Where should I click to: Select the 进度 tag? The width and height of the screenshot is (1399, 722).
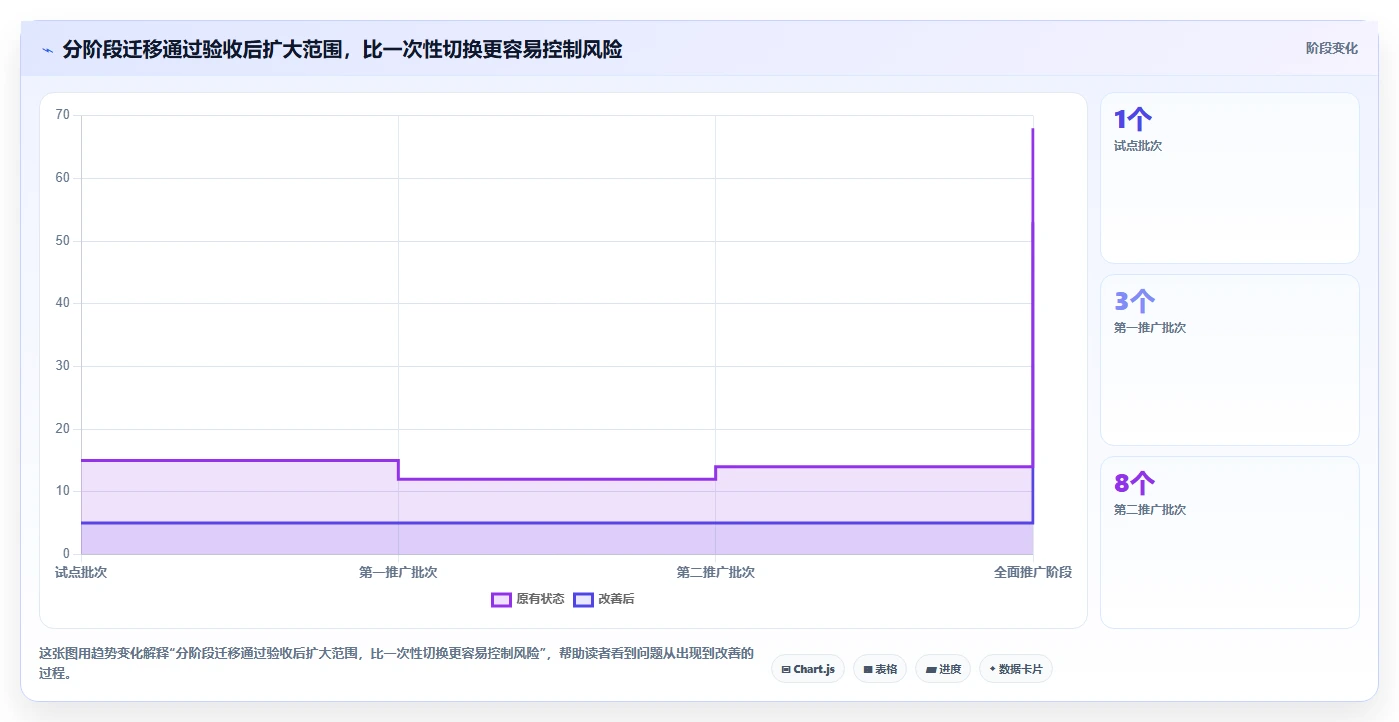(x=943, y=669)
